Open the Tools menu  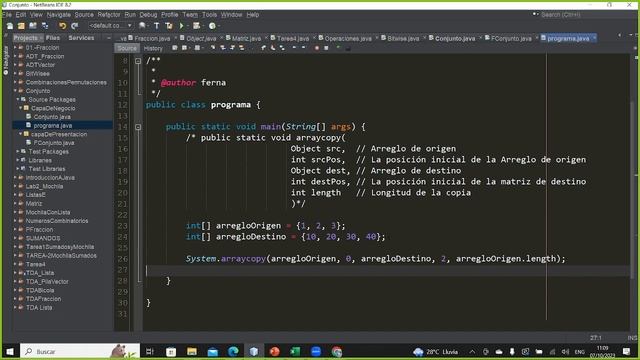209,15
